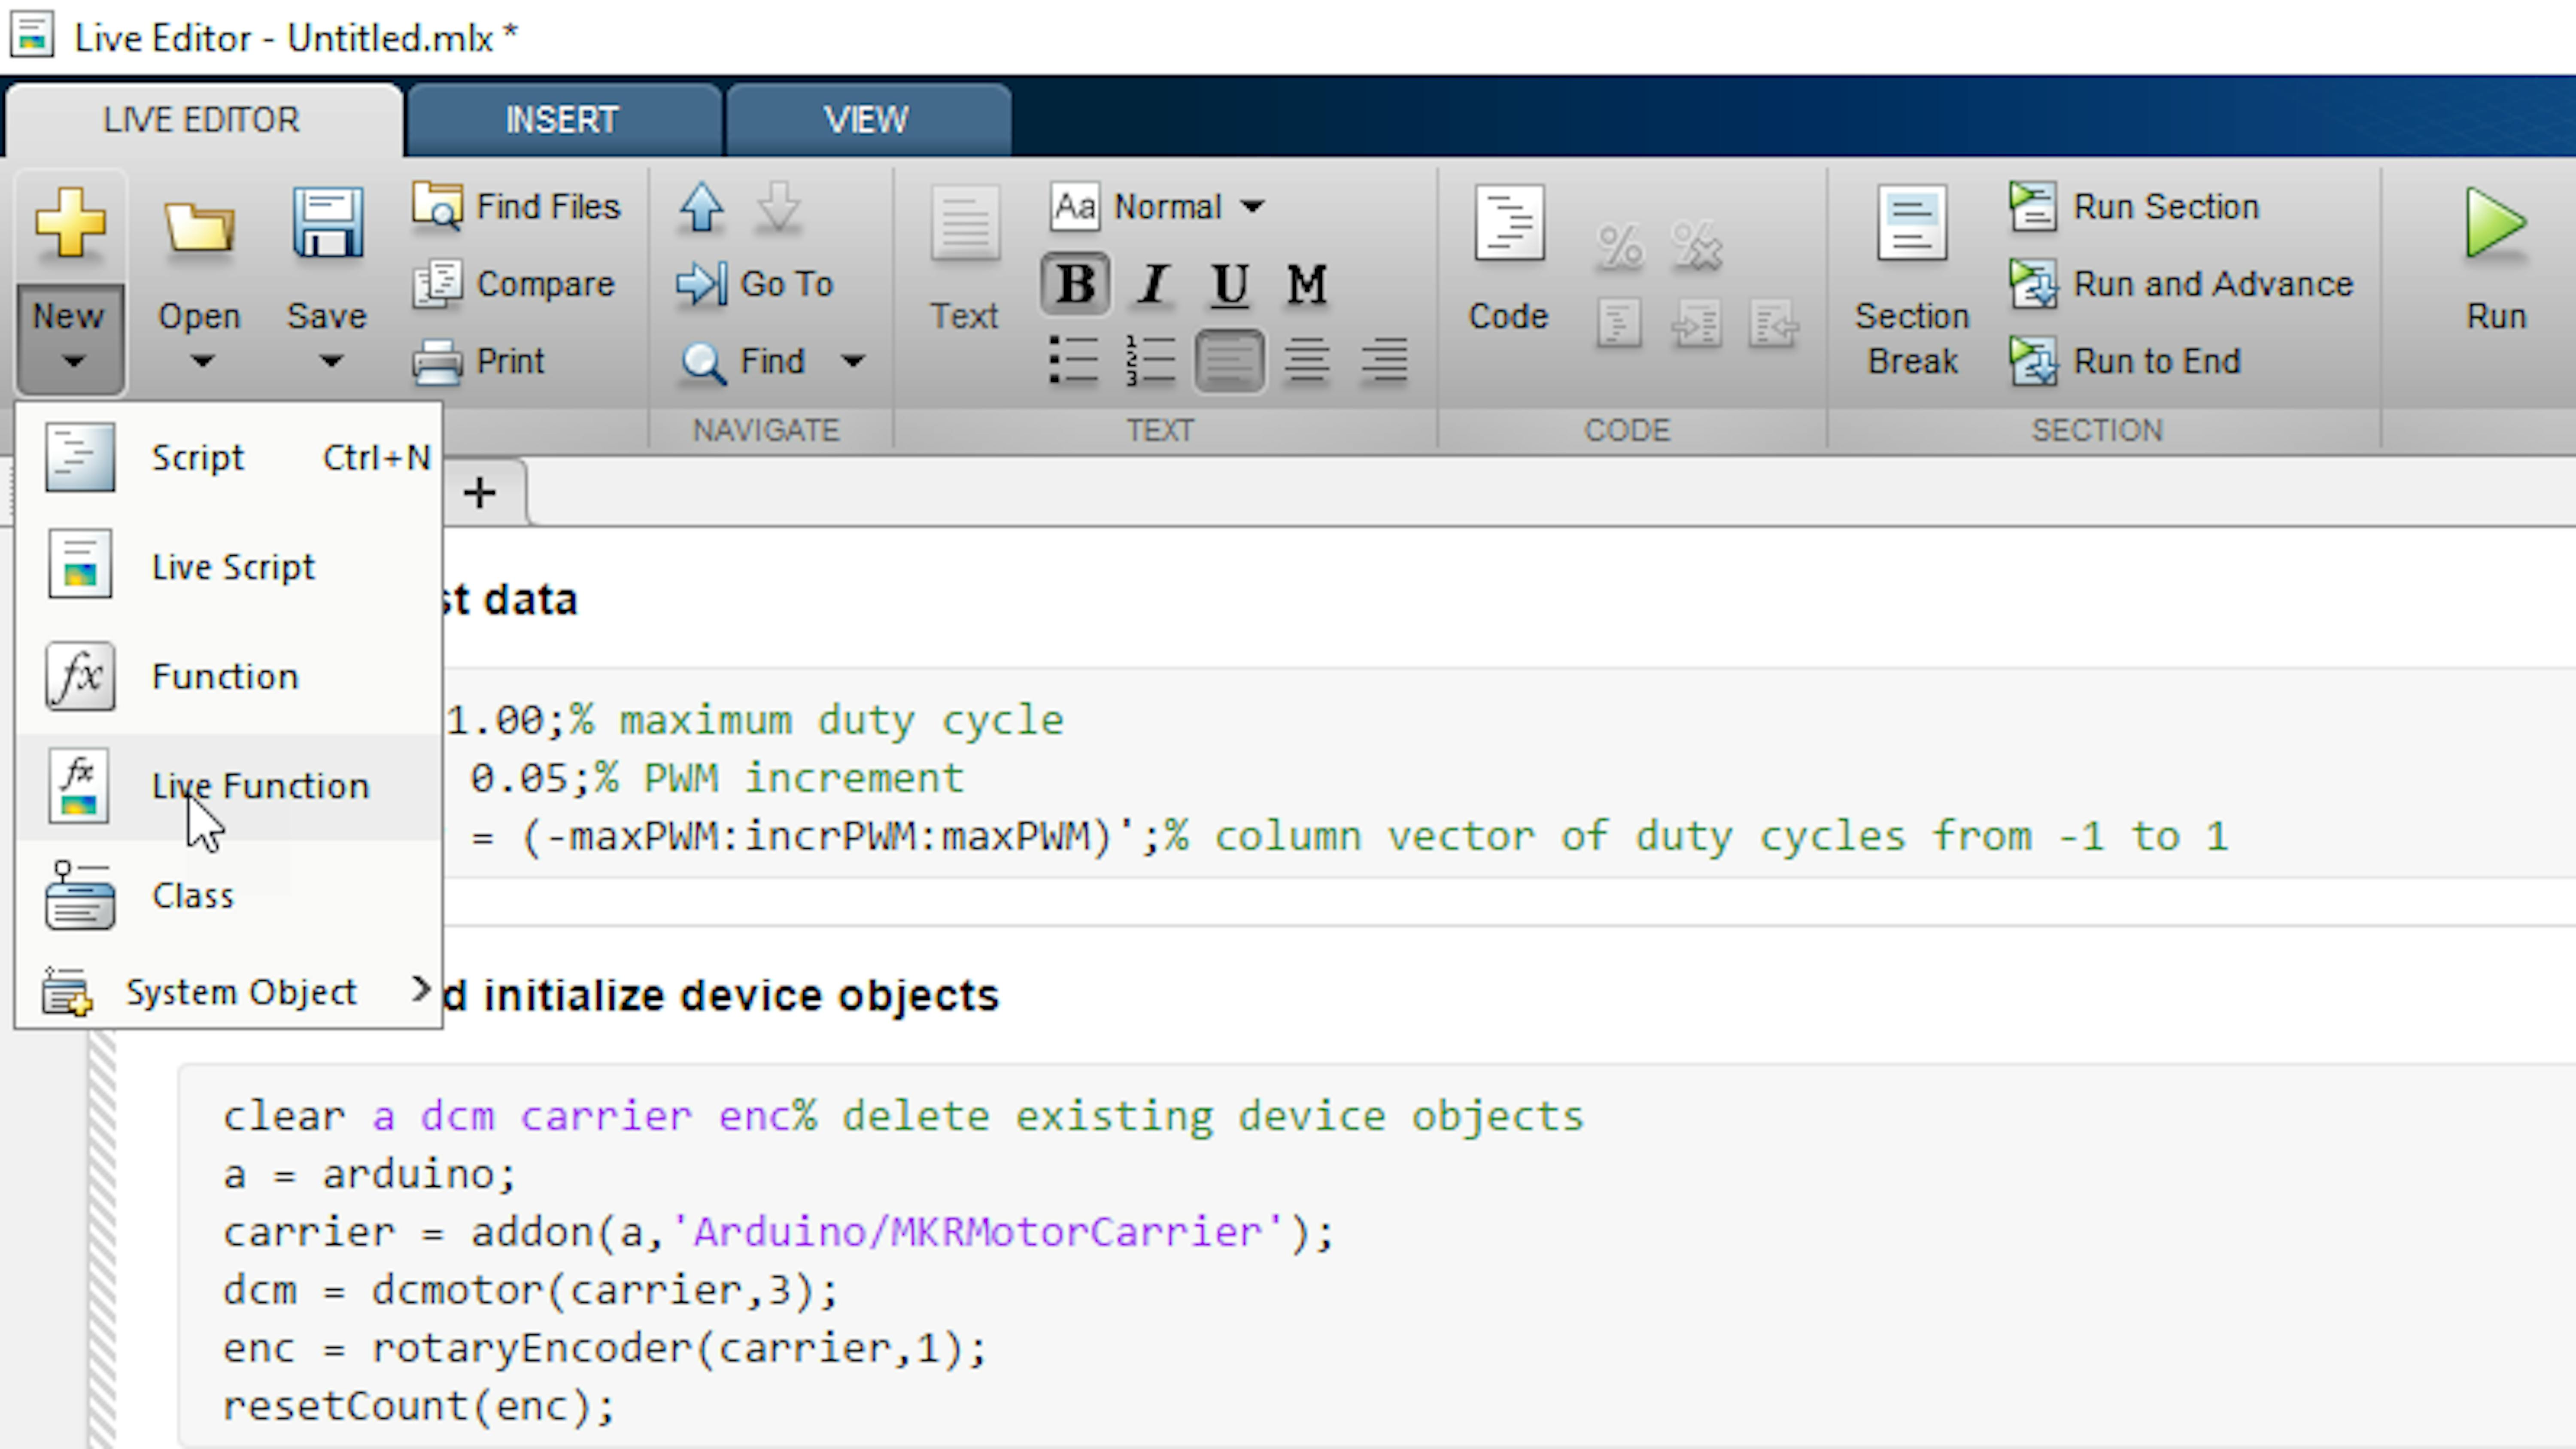Click the Live Editor window title icon
Screen dimensions: 2576x1449
pos(32,36)
